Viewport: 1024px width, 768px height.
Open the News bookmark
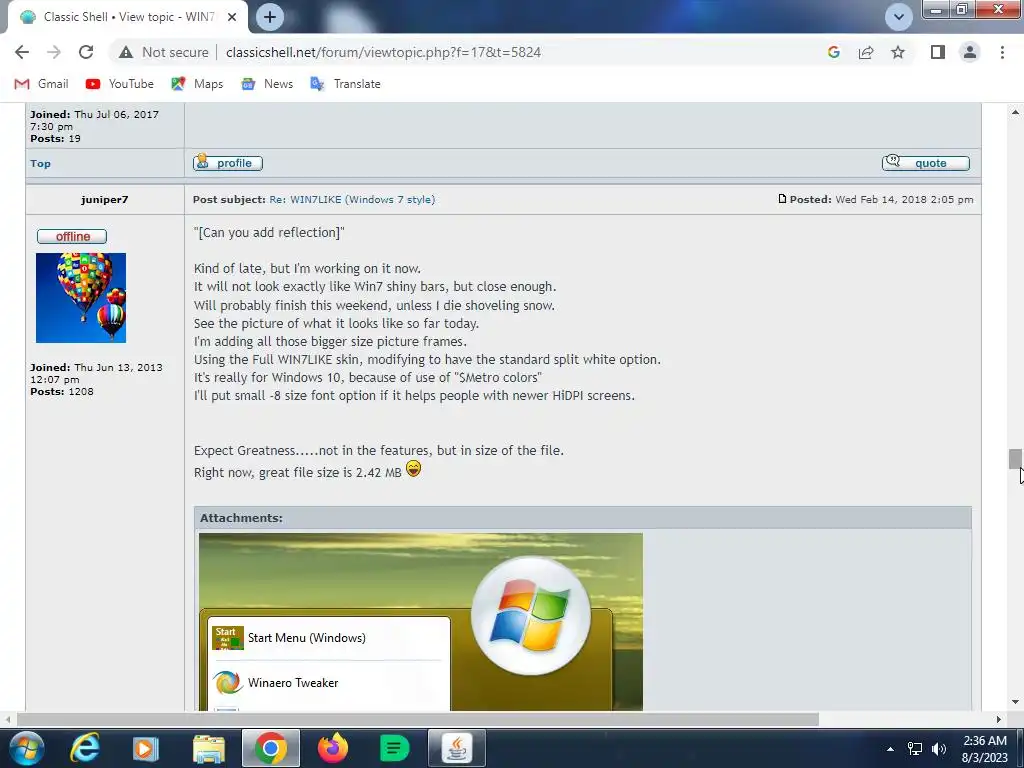click(267, 84)
